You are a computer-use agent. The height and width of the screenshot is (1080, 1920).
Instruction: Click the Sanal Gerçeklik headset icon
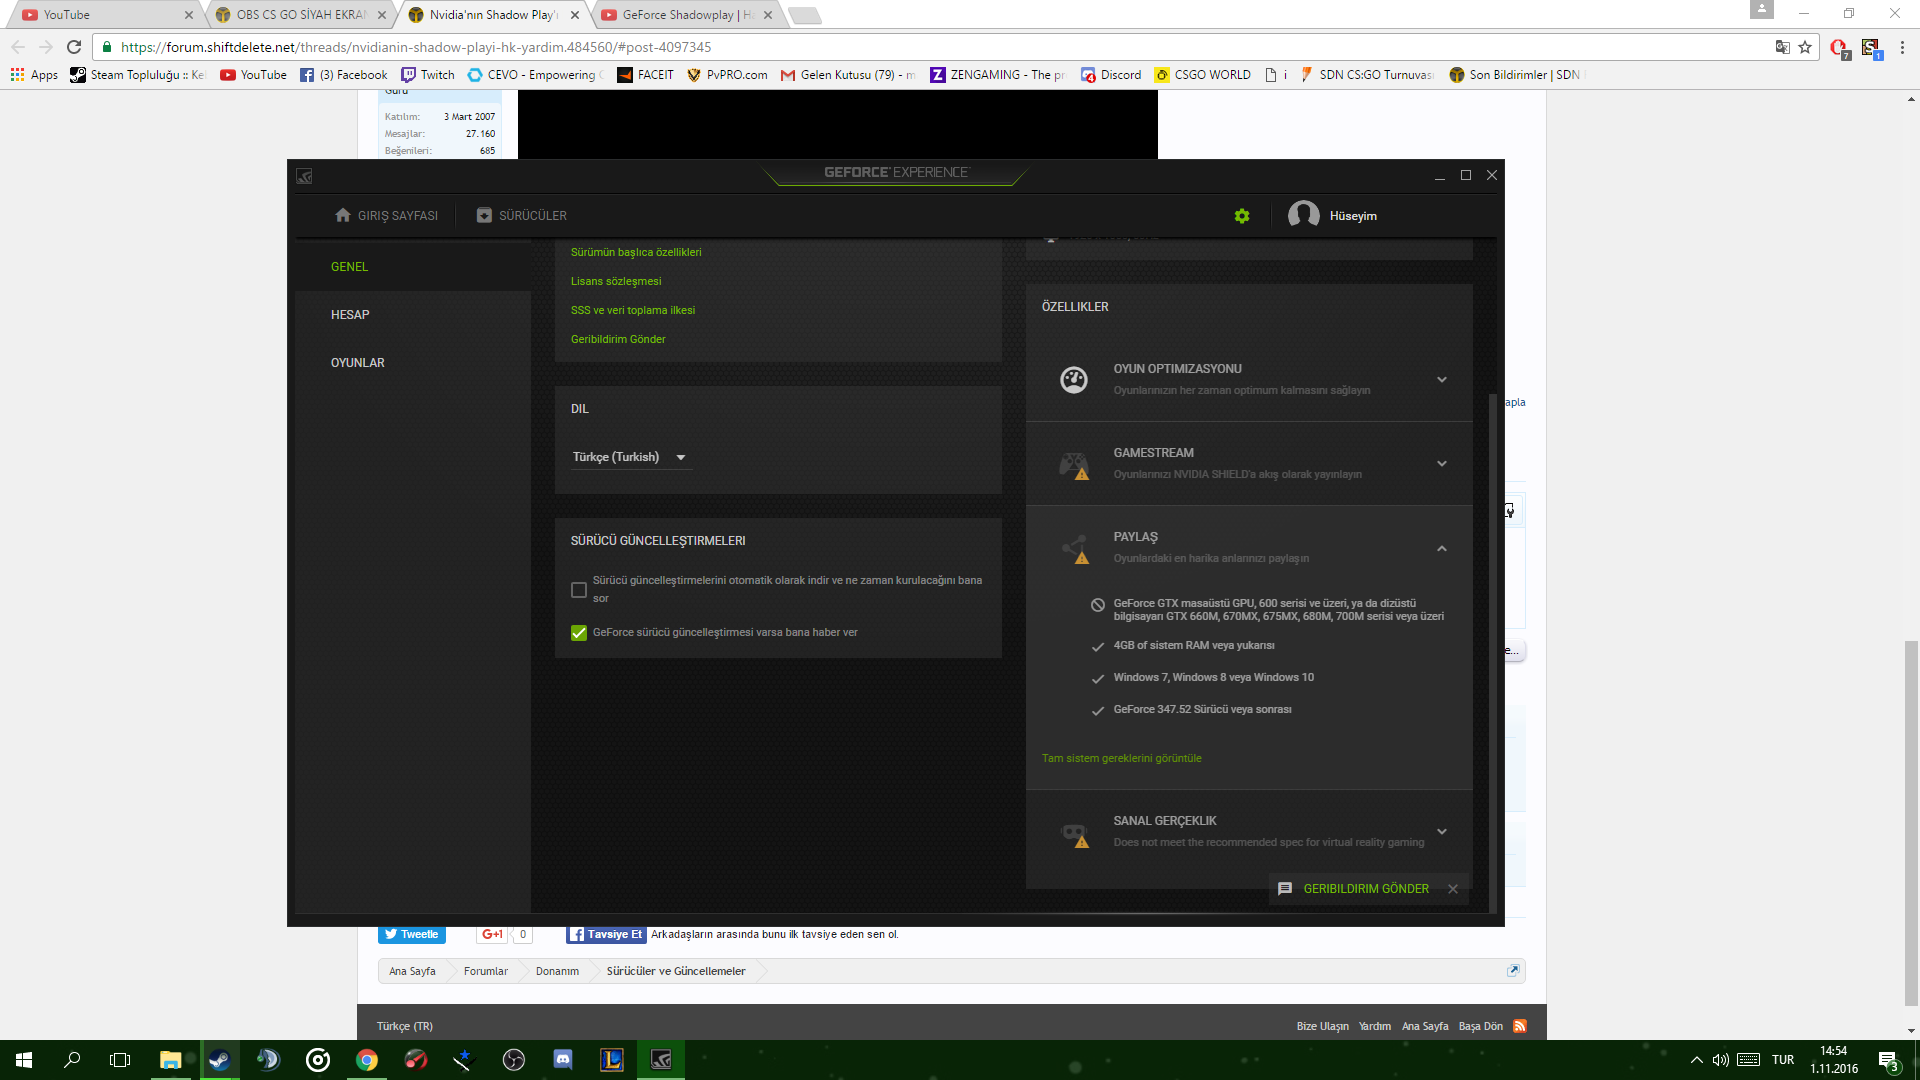coord(1075,834)
